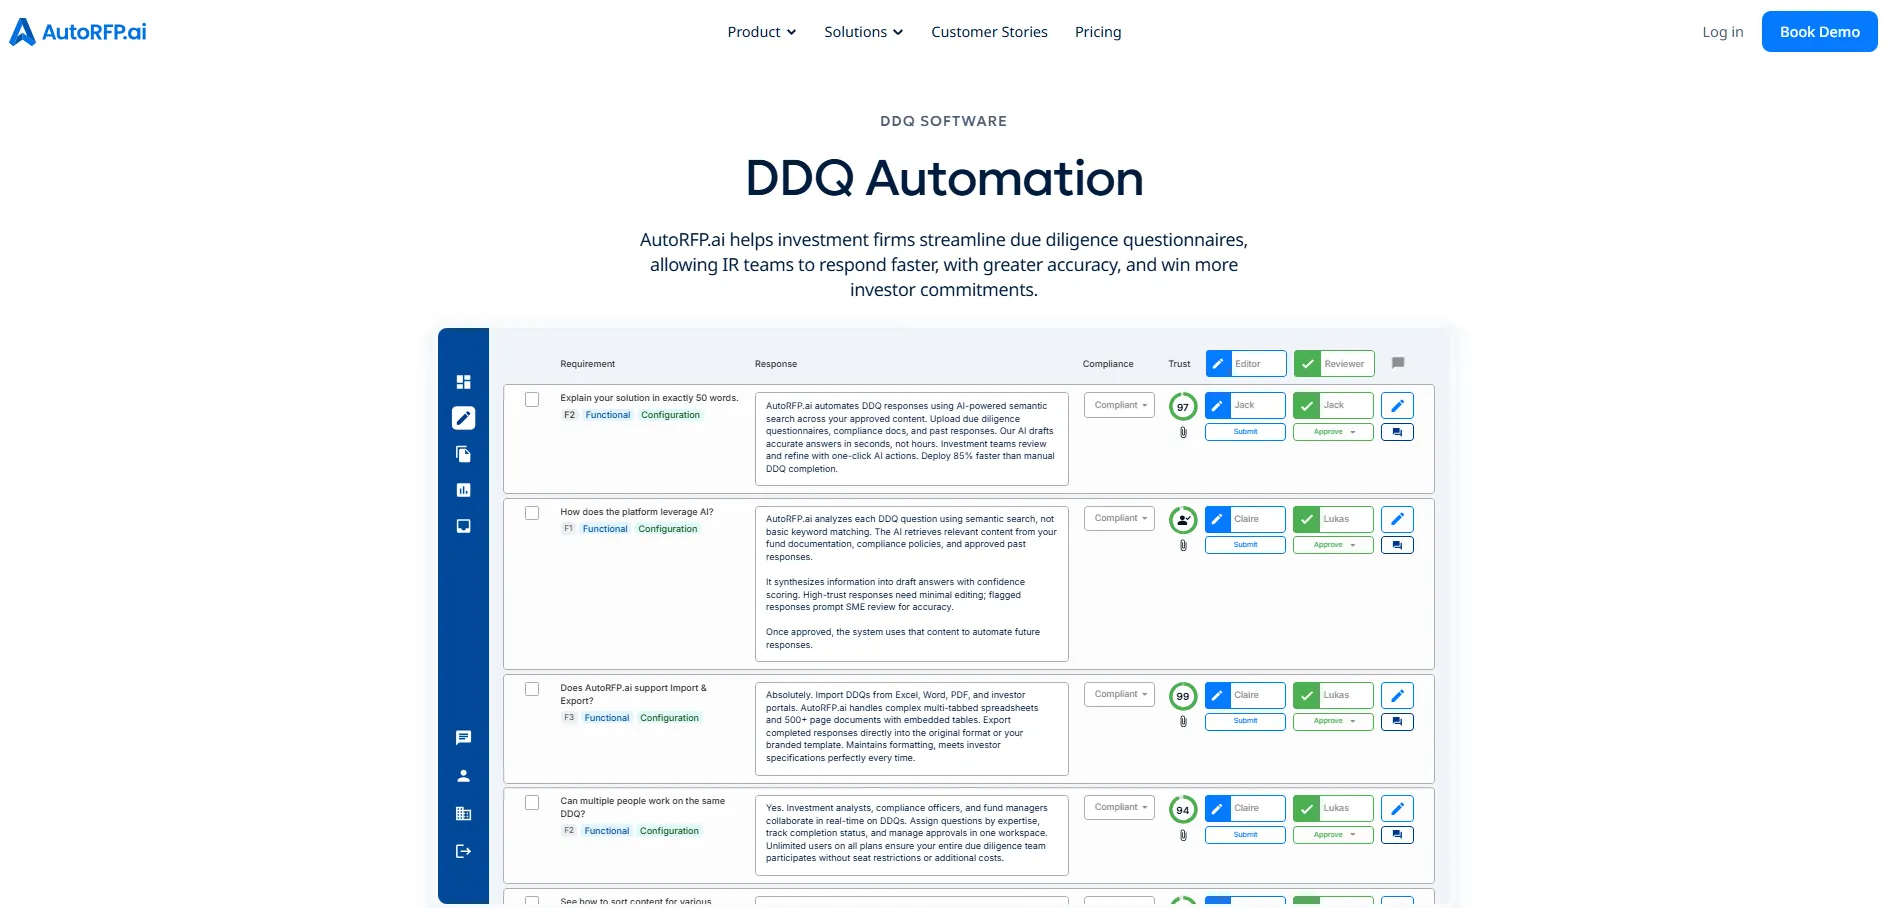1892x908 pixels.
Task: Click edit pencil for multiple people row
Action: click(x=1397, y=808)
